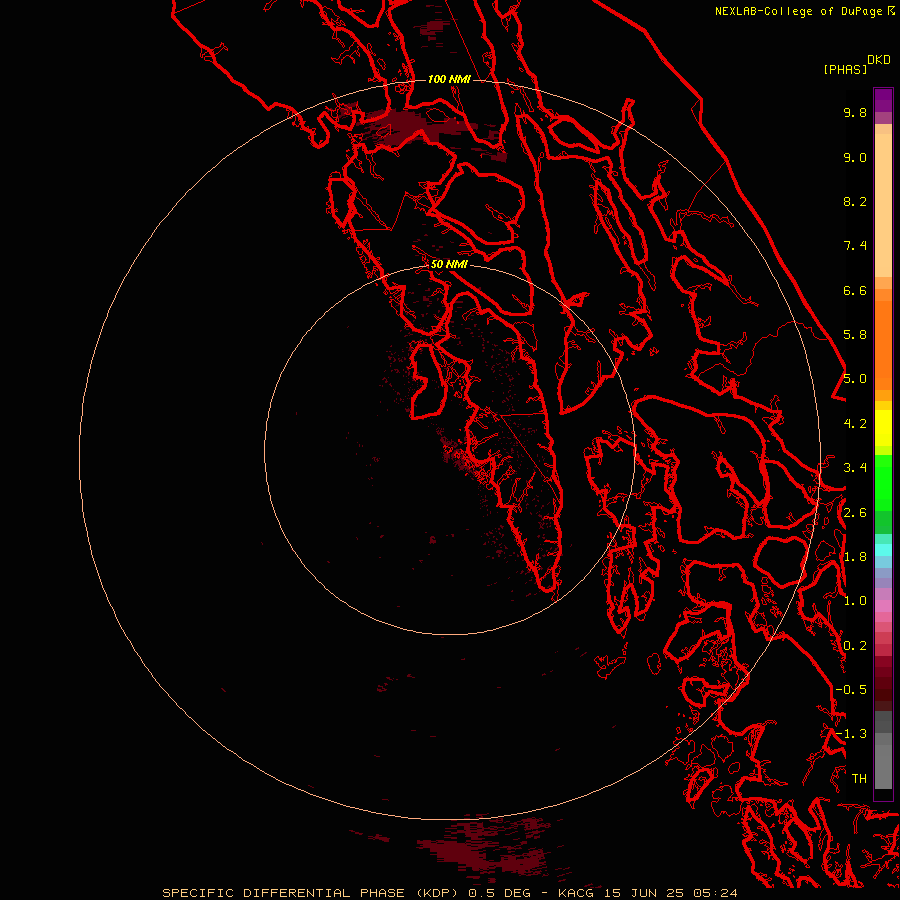Select the bright green band near 3.4
The image size is (900, 900).
883,476
